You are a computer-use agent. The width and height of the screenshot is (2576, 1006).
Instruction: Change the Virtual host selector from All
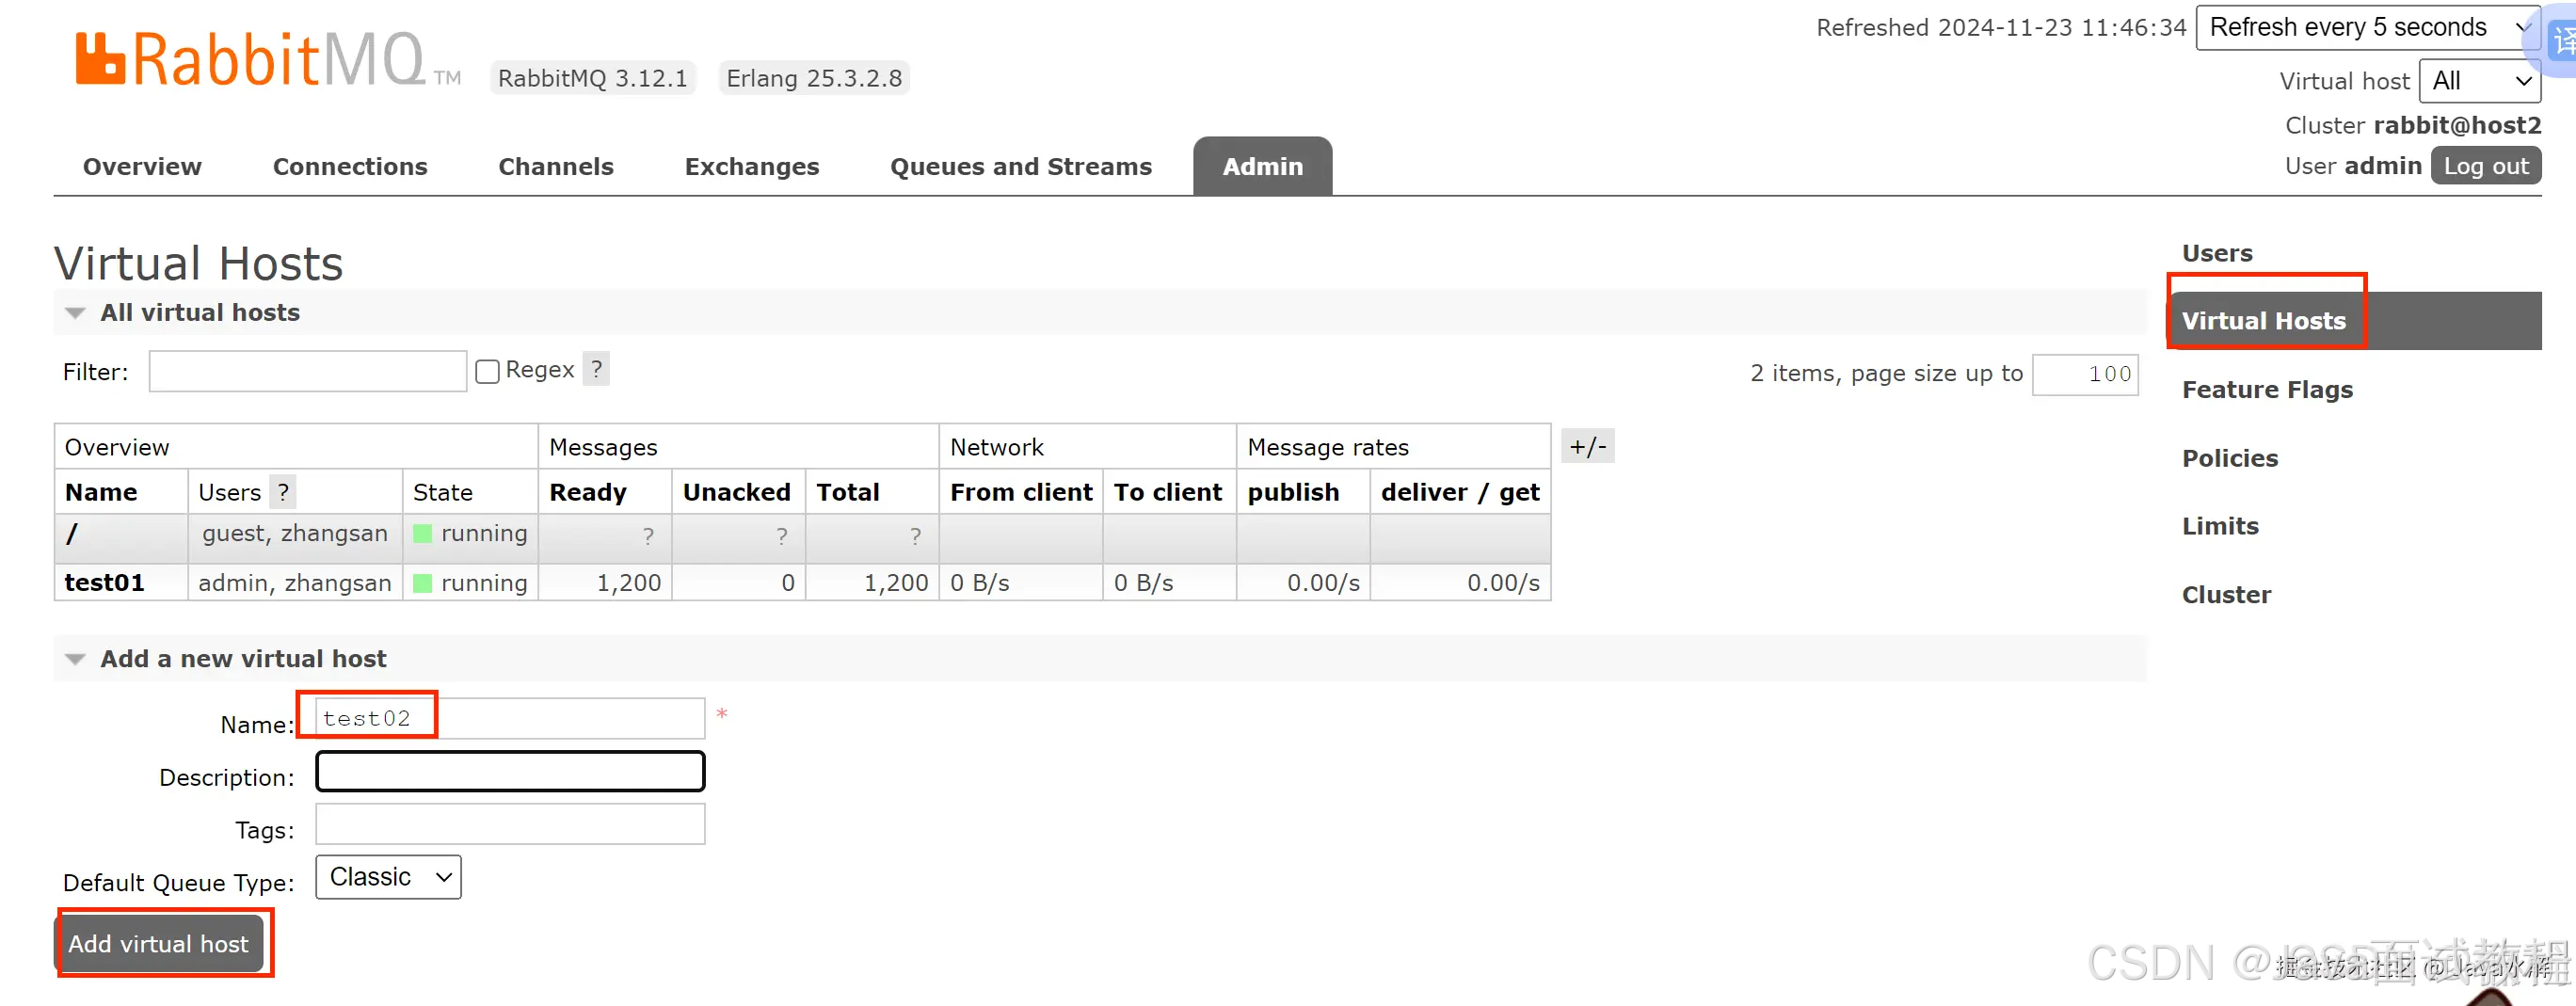[2479, 81]
